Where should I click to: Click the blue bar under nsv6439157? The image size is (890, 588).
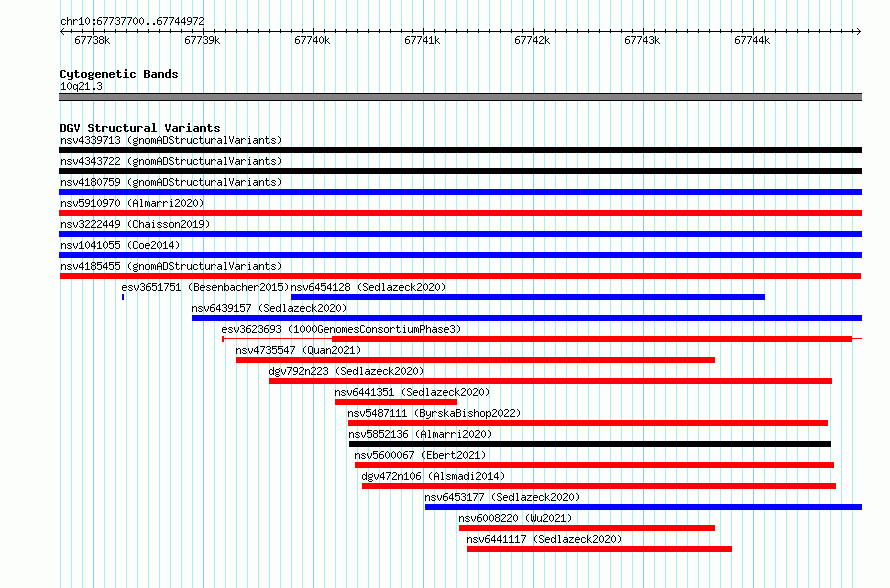527,318
